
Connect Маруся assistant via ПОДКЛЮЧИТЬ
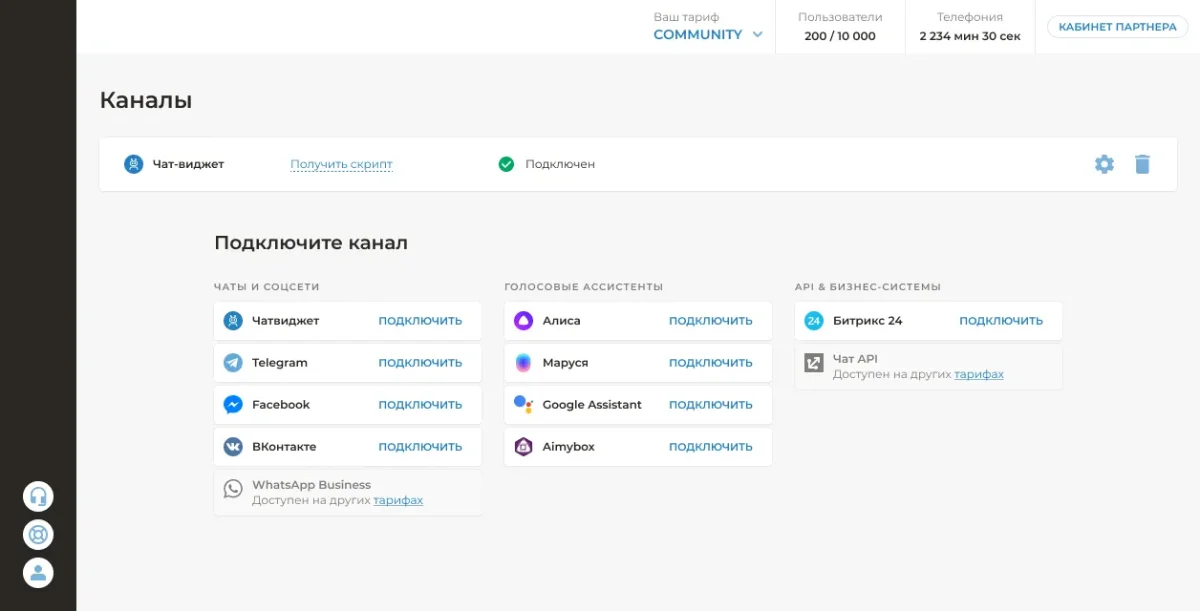click(x=711, y=363)
